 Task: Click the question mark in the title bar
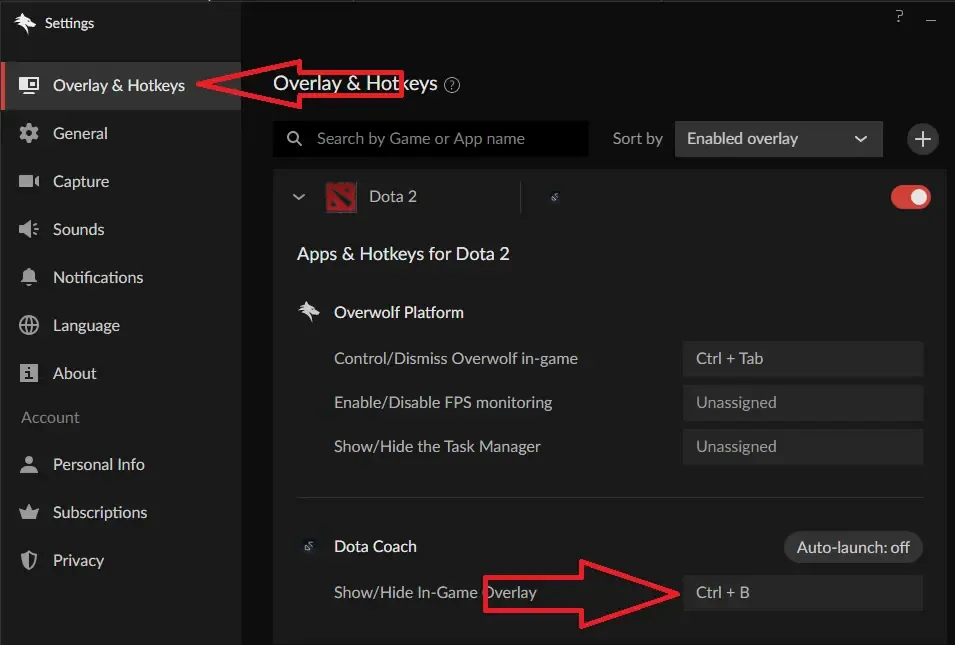coord(900,16)
